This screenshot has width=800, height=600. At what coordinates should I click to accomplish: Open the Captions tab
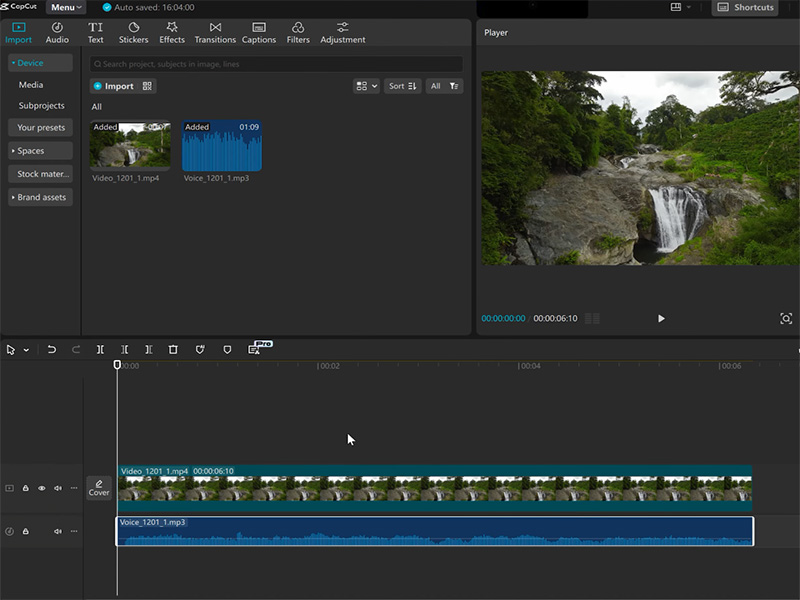(259, 33)
